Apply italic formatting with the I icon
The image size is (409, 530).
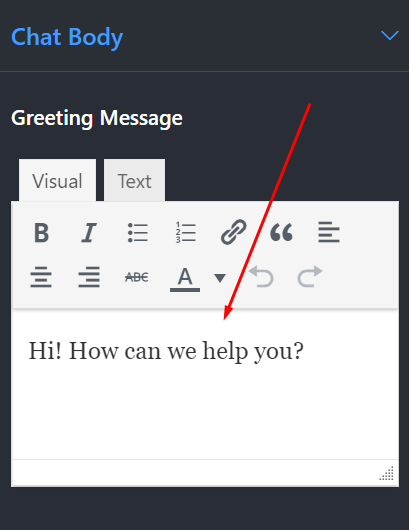(x=89, y=233)
